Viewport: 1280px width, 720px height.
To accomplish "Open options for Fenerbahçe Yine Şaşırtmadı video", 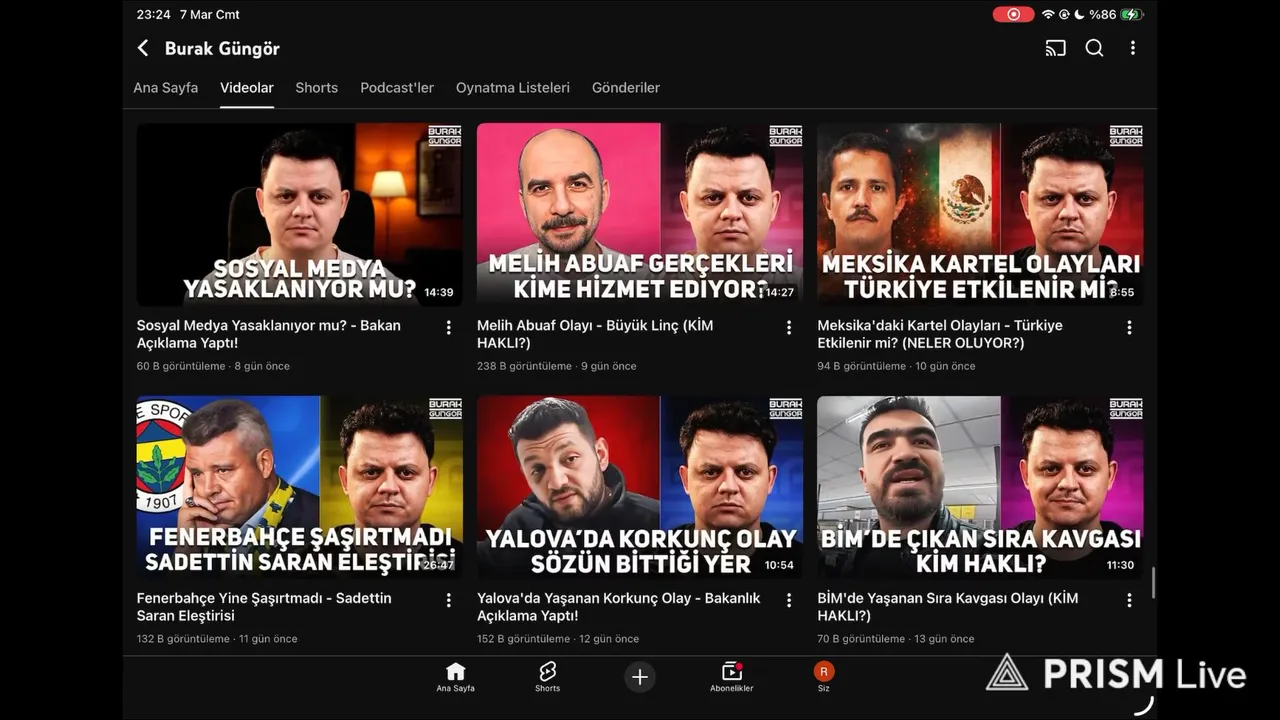I will point(448,600).
